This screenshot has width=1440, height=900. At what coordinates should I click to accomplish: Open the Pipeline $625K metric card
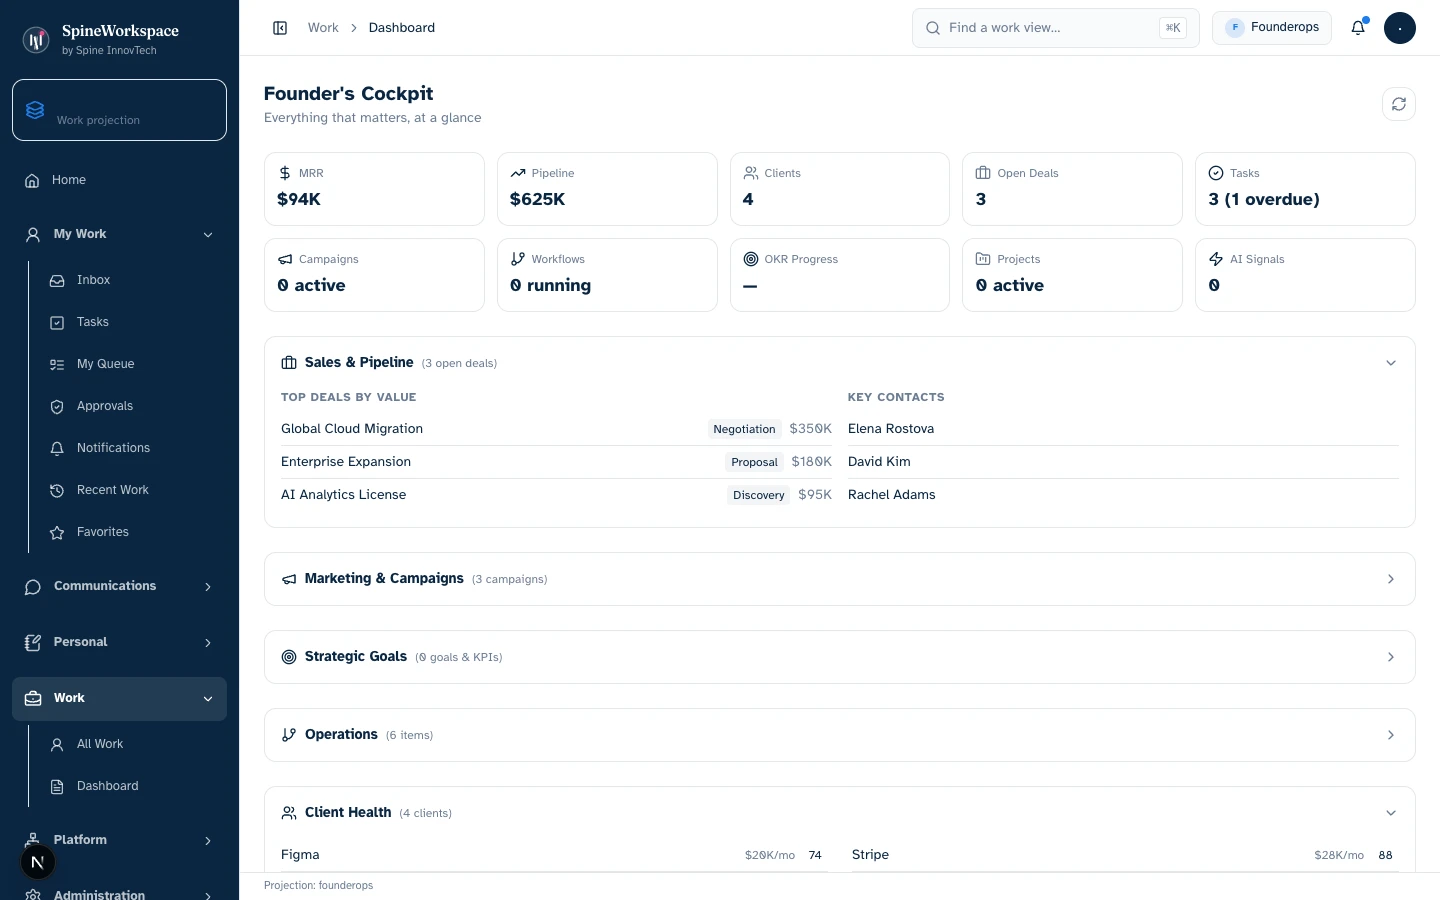point(607,189)
